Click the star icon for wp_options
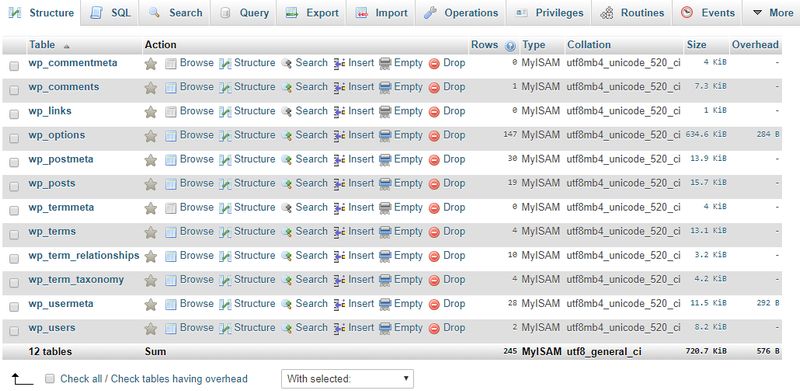Image resolution: width=800 pixels, height=391 pixels. [x=151, y=136]
